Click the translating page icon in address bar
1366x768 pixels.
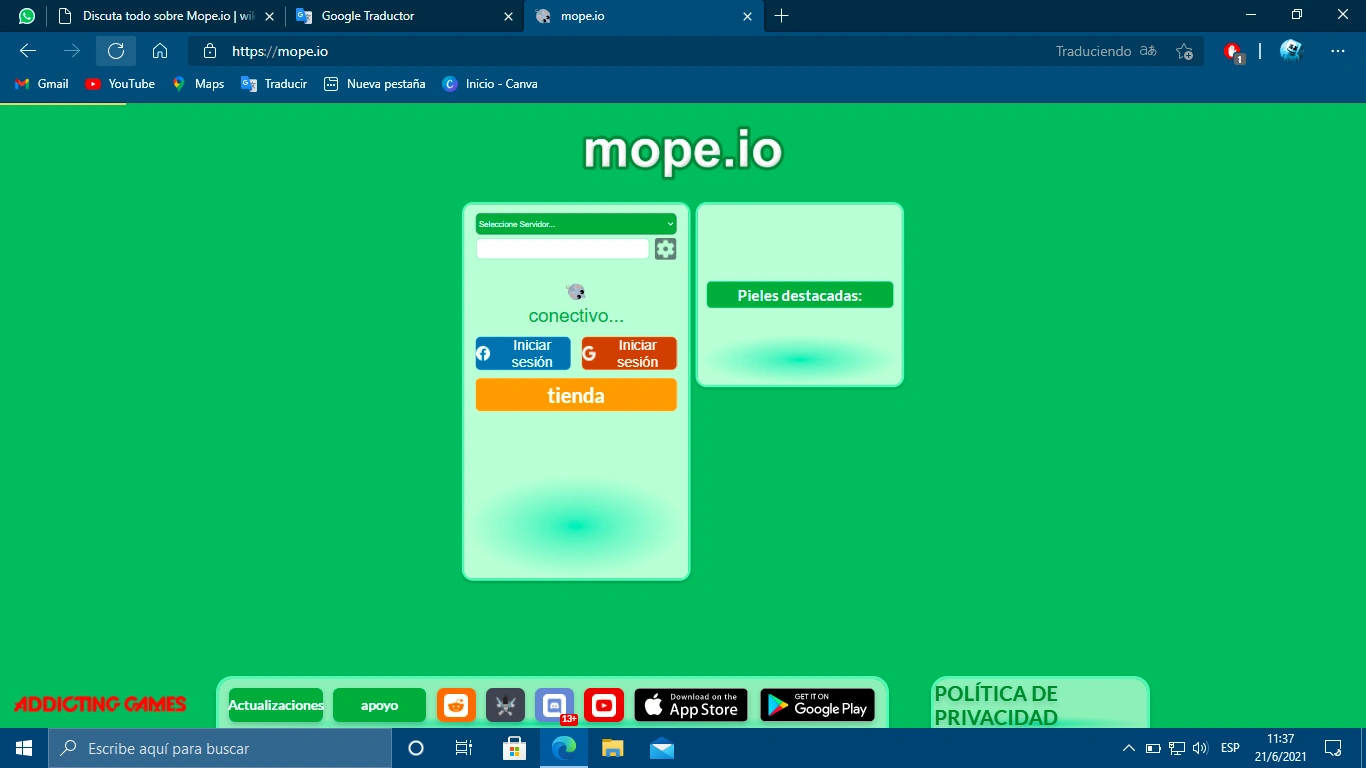click(x=1146, y=51)
